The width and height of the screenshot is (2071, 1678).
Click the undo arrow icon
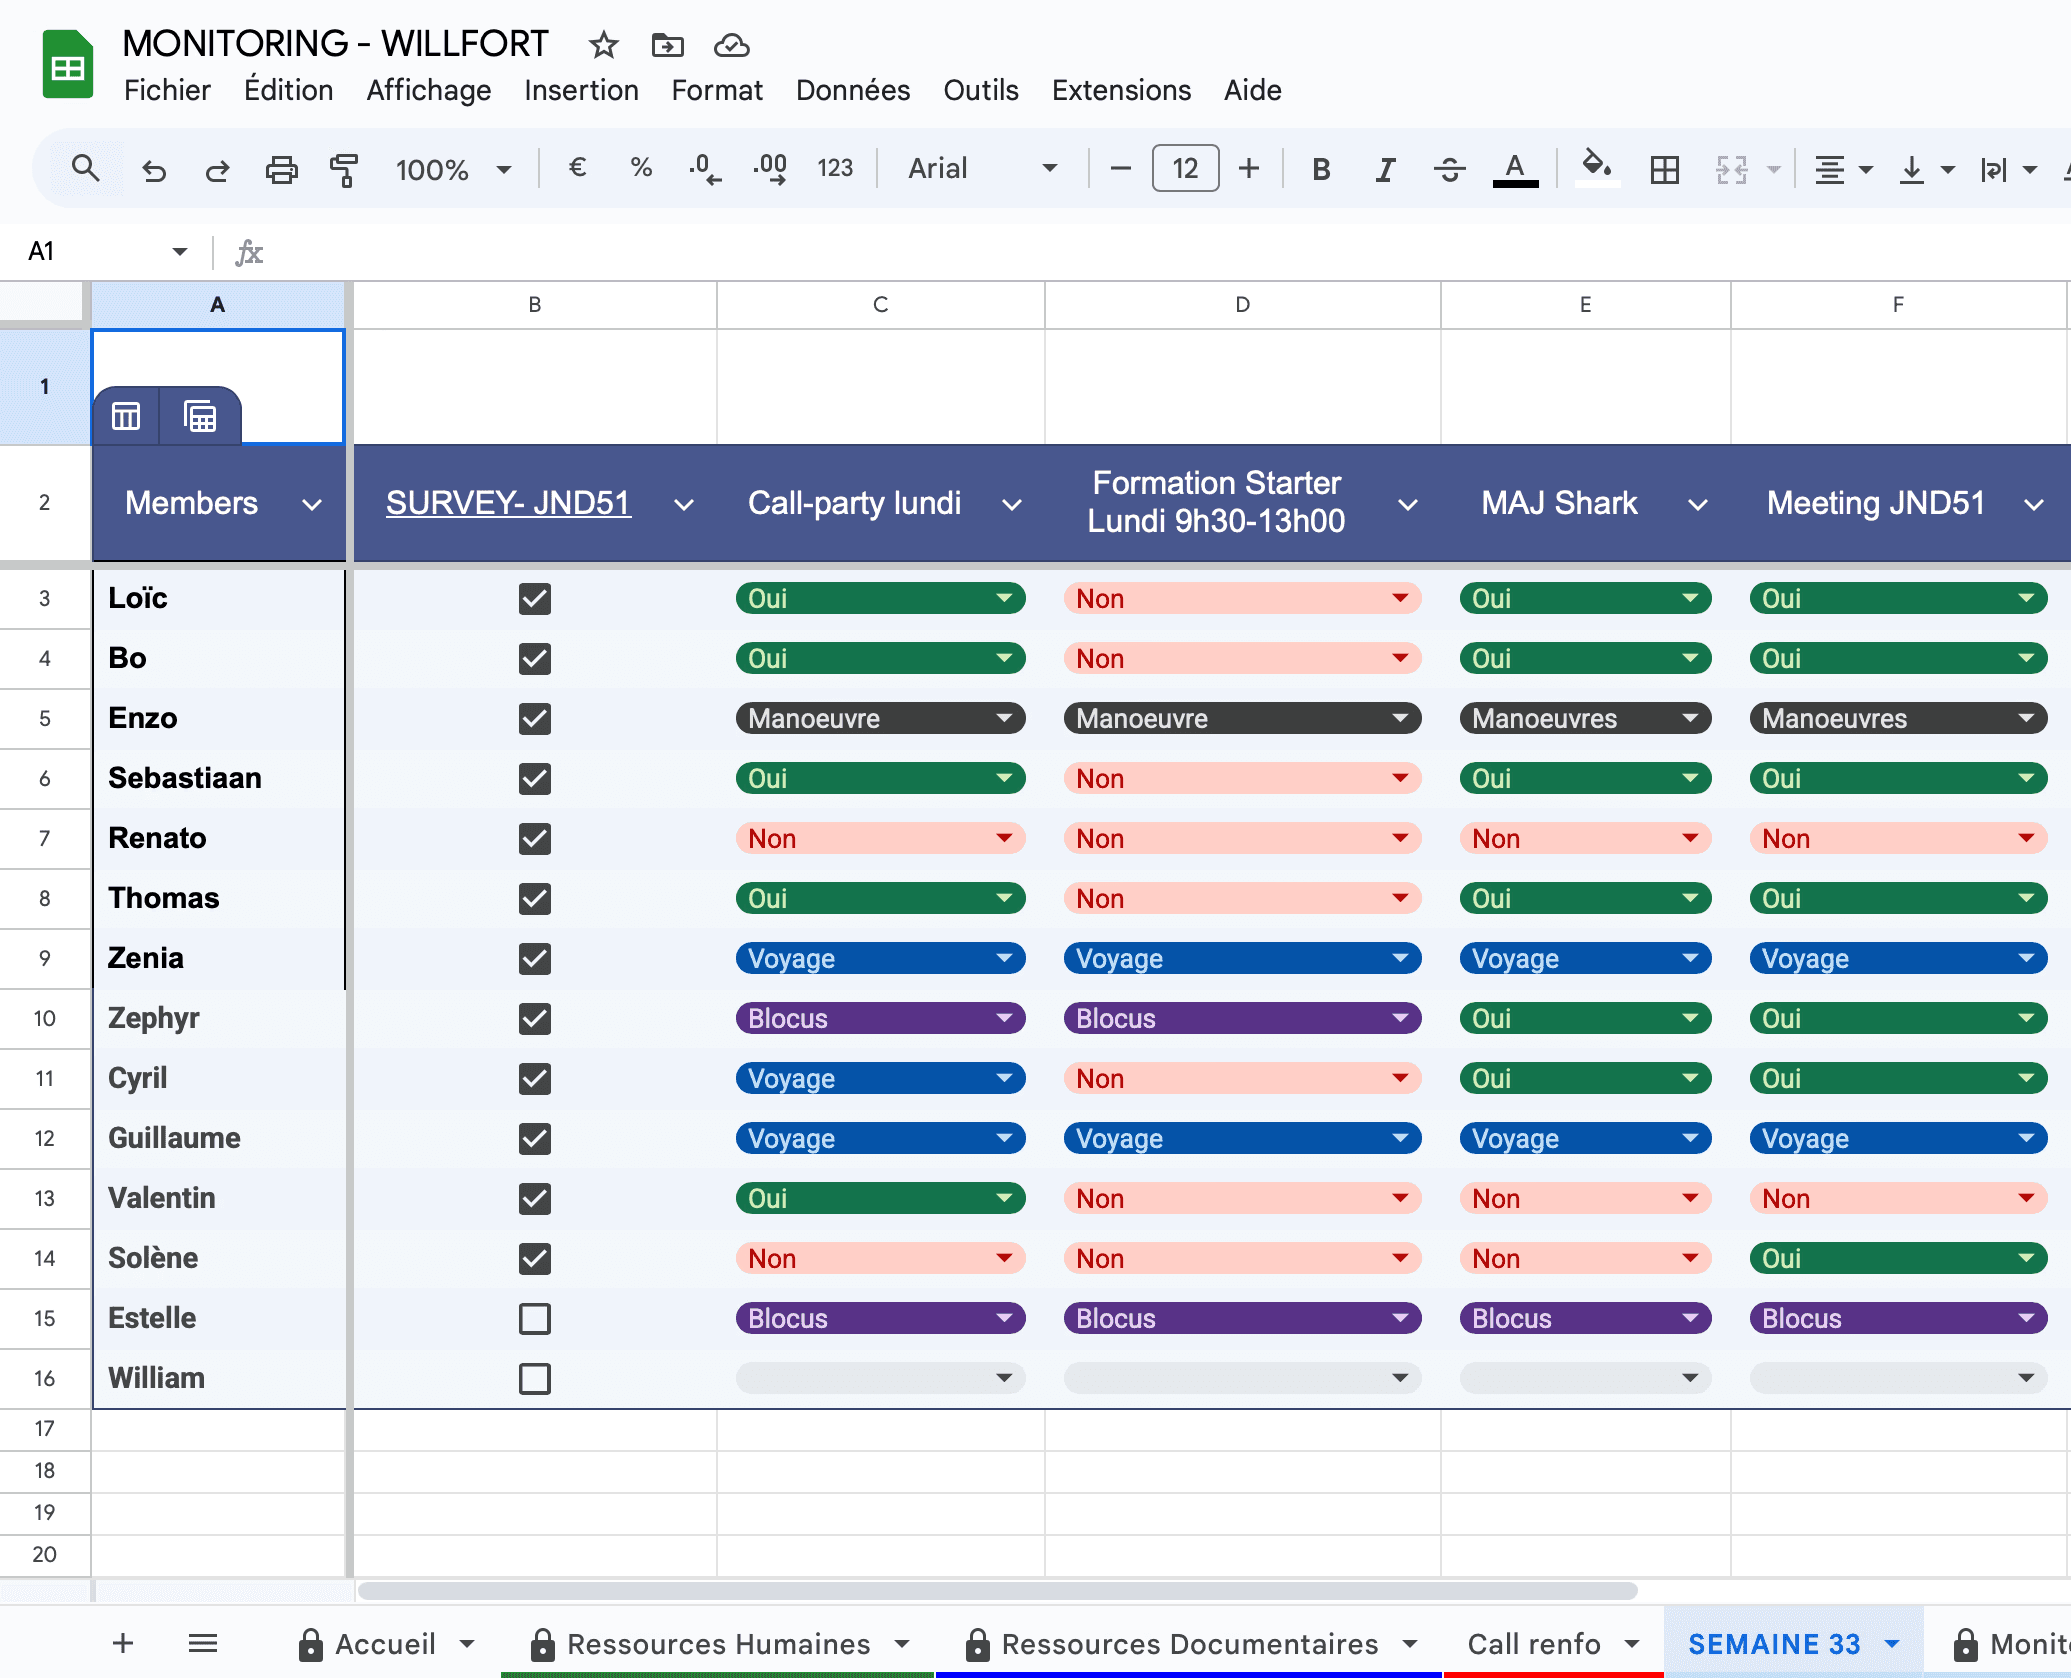point(154,169)
